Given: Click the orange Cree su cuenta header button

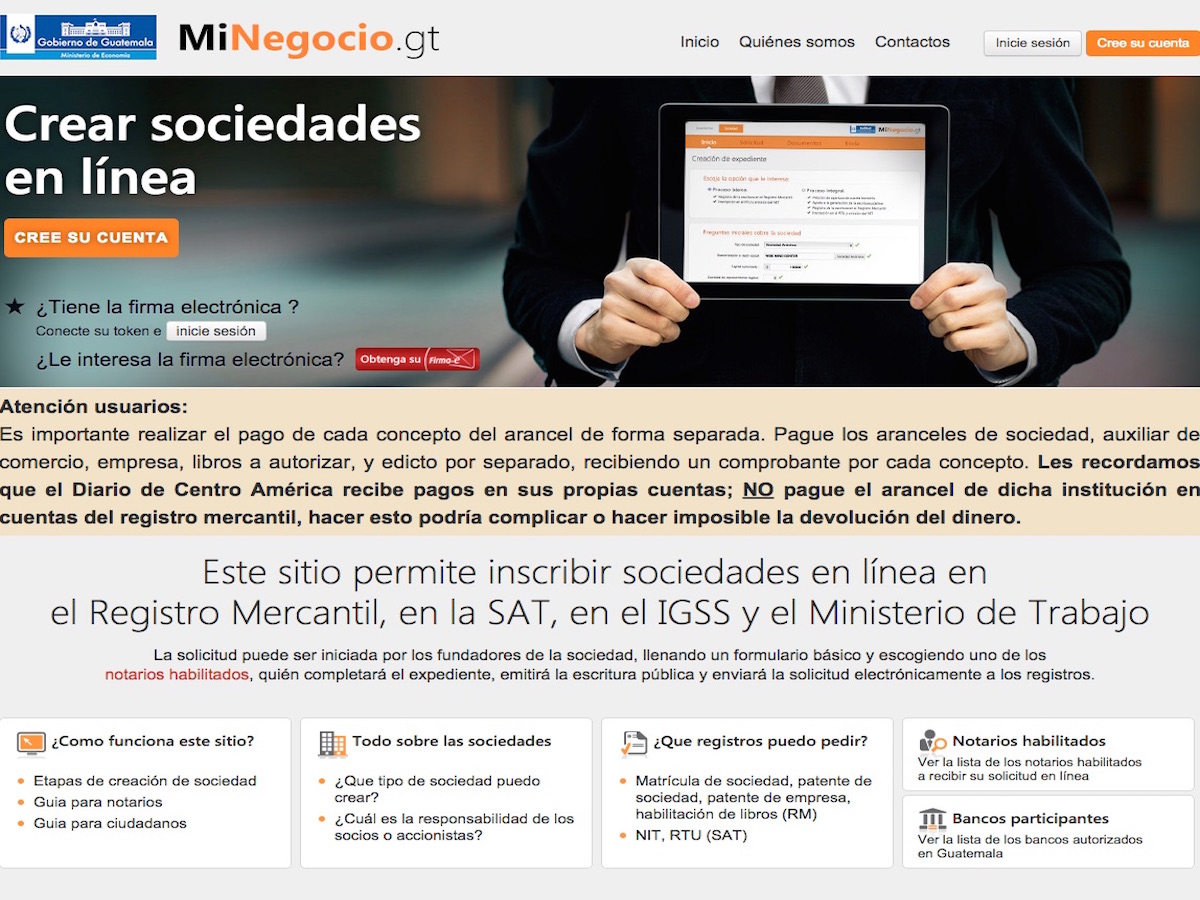Looking at the screenshot, I should [x=1142, y=43].
